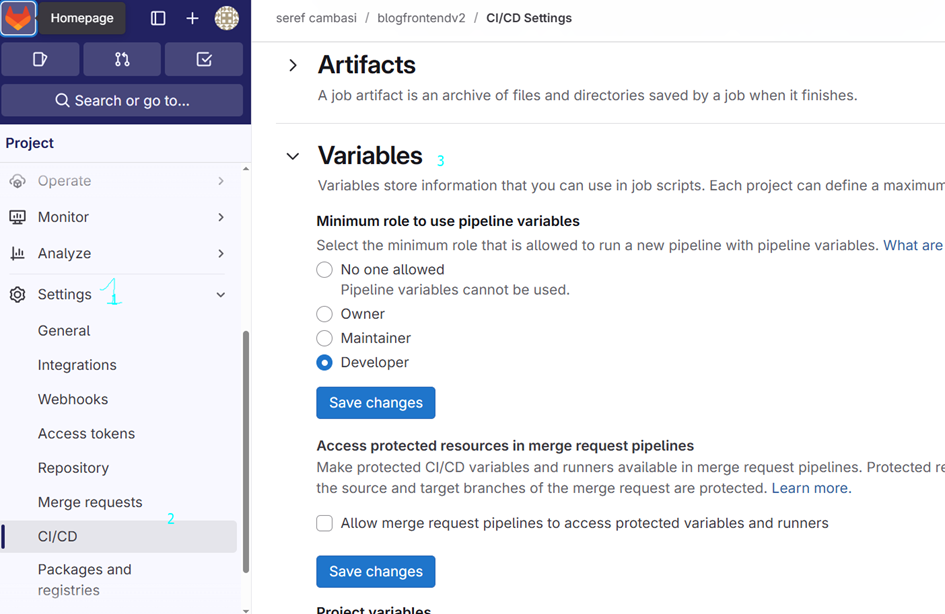Enable merge request pipelines protected access checkbox
This screenshot has height=614, width=945.
(324, 523)
